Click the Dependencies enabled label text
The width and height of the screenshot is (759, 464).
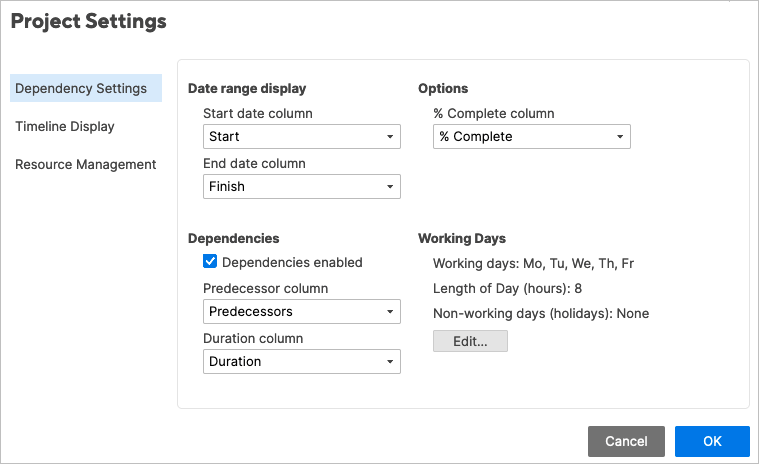pyautogui.click(x=292, y=262)
